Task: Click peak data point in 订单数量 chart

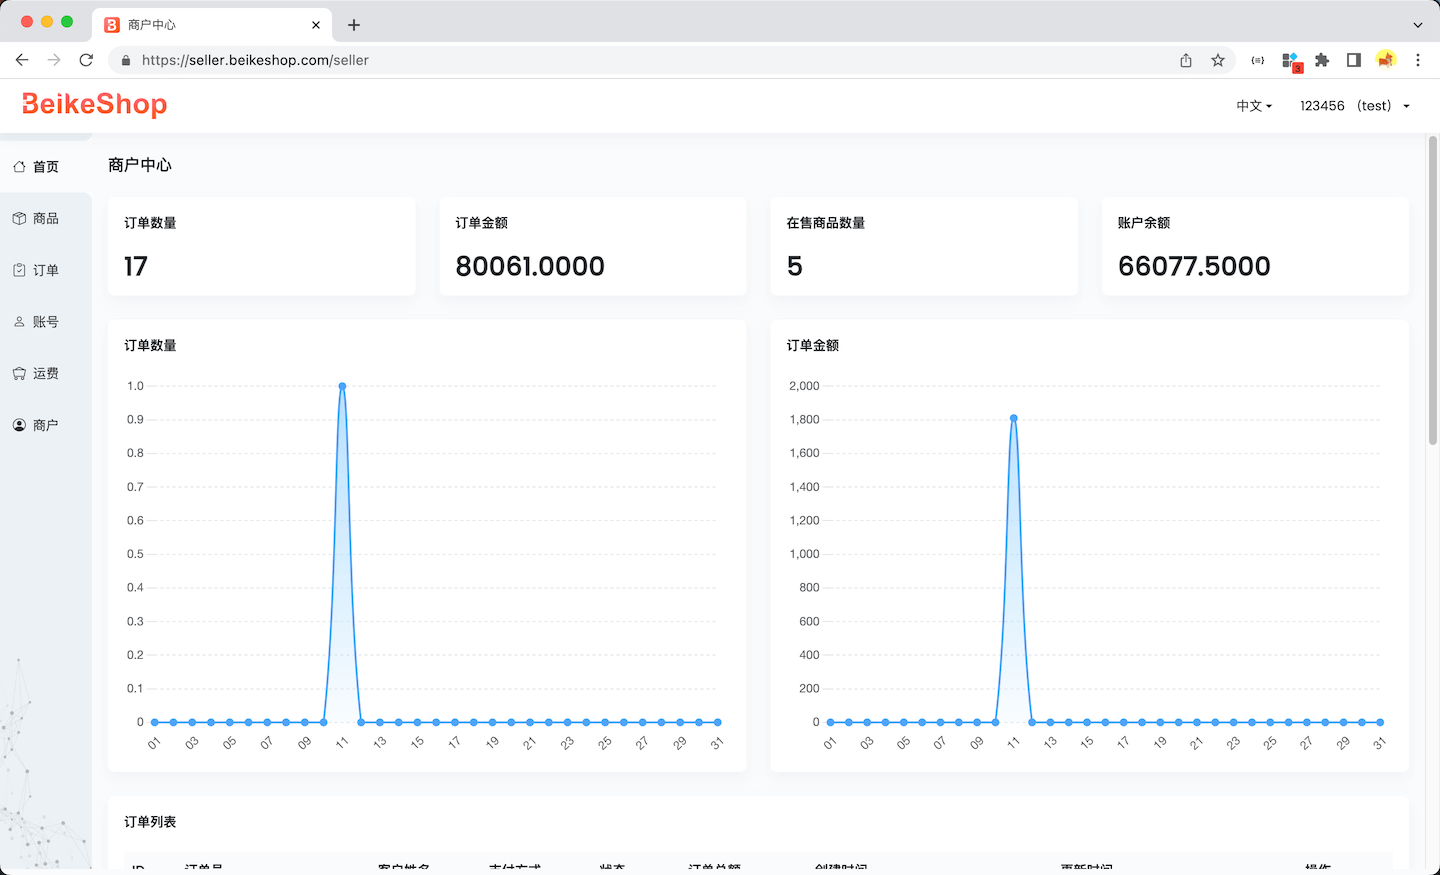Action: pos(342,386)
